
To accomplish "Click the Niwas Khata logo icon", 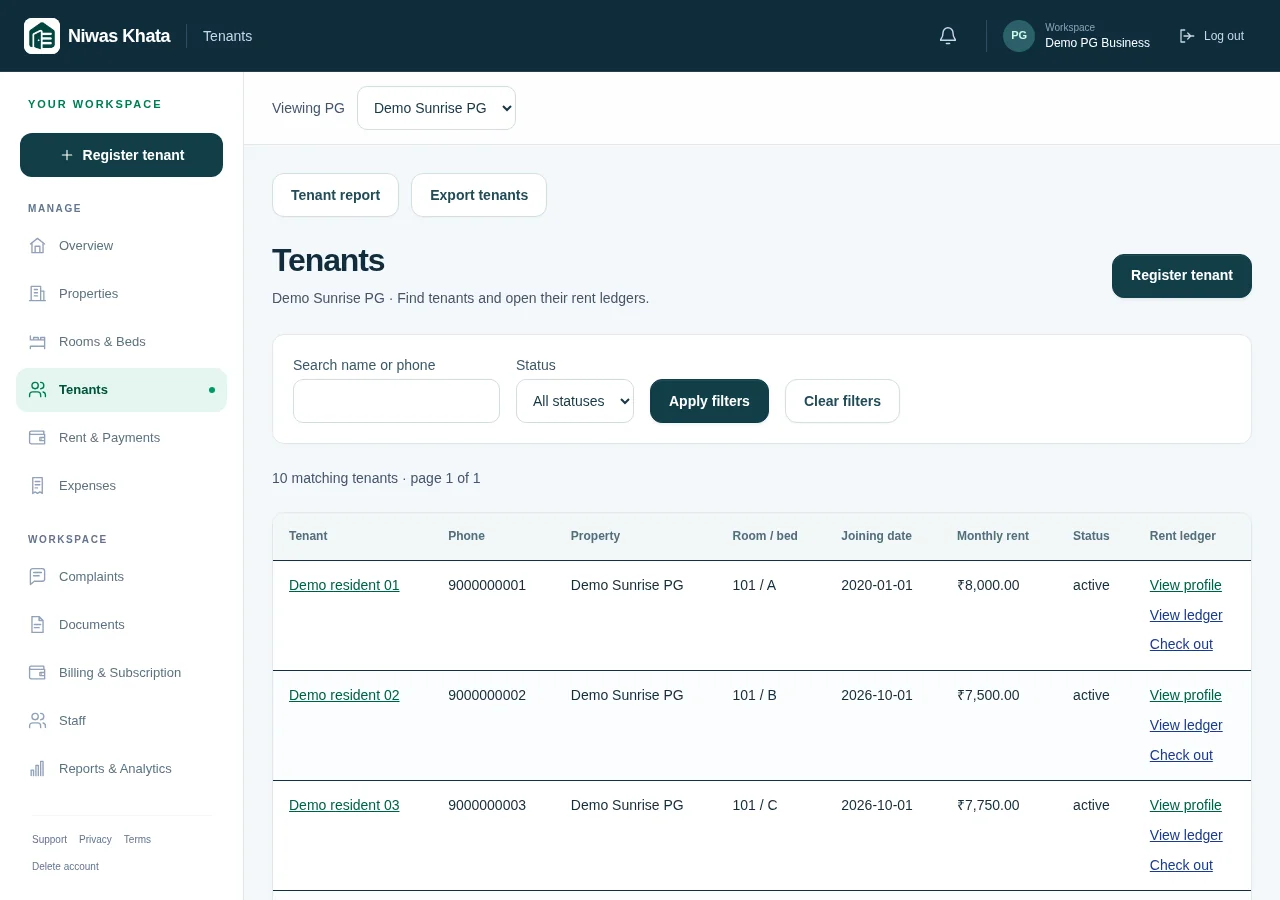I will [x=42, y=36].
